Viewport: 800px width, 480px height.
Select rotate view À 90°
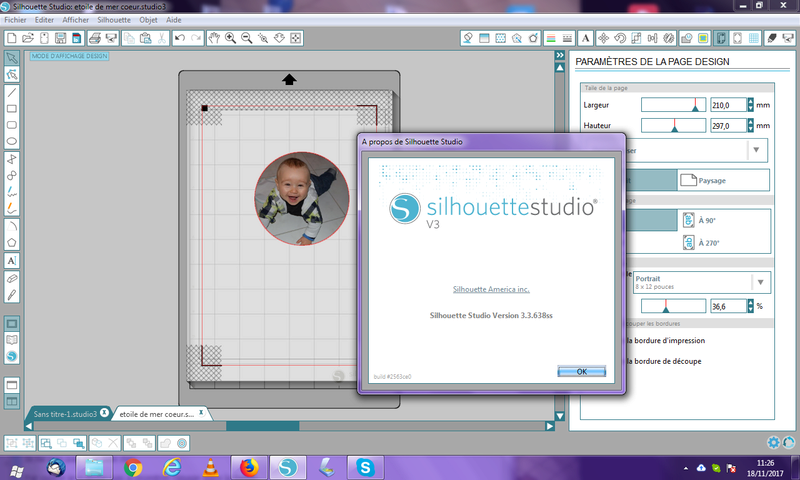point(699,220)
